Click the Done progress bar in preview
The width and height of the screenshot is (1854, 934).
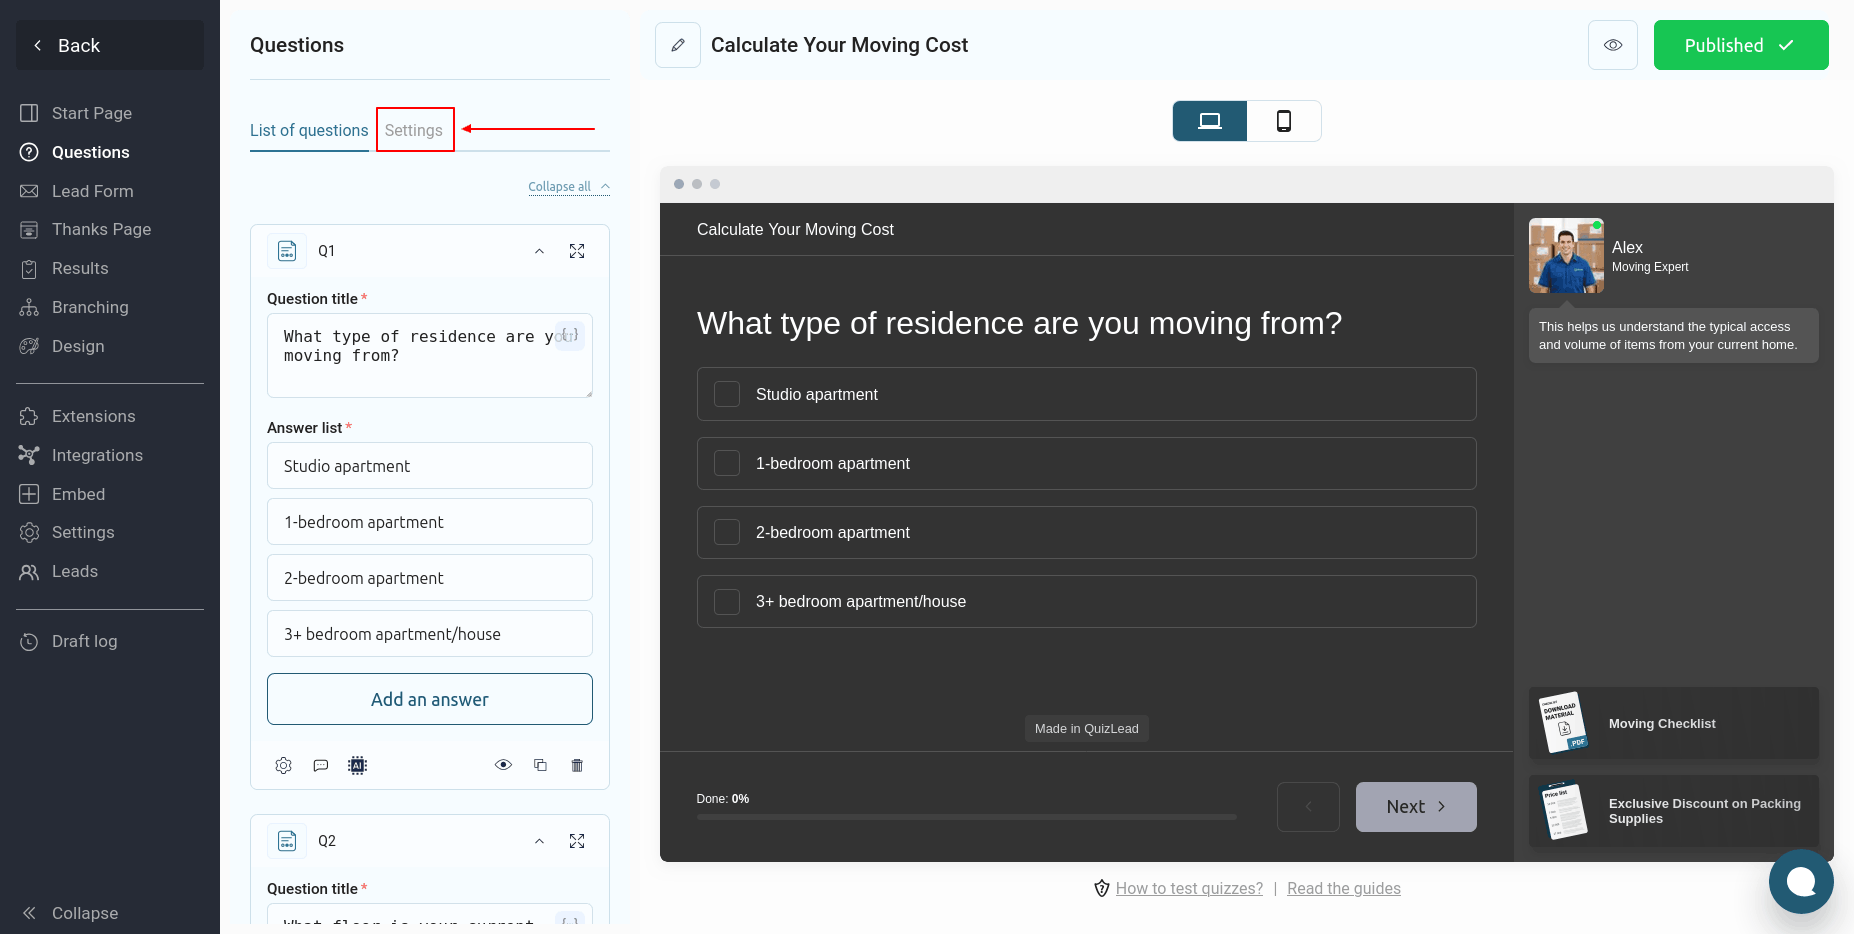tap(966, 817)
